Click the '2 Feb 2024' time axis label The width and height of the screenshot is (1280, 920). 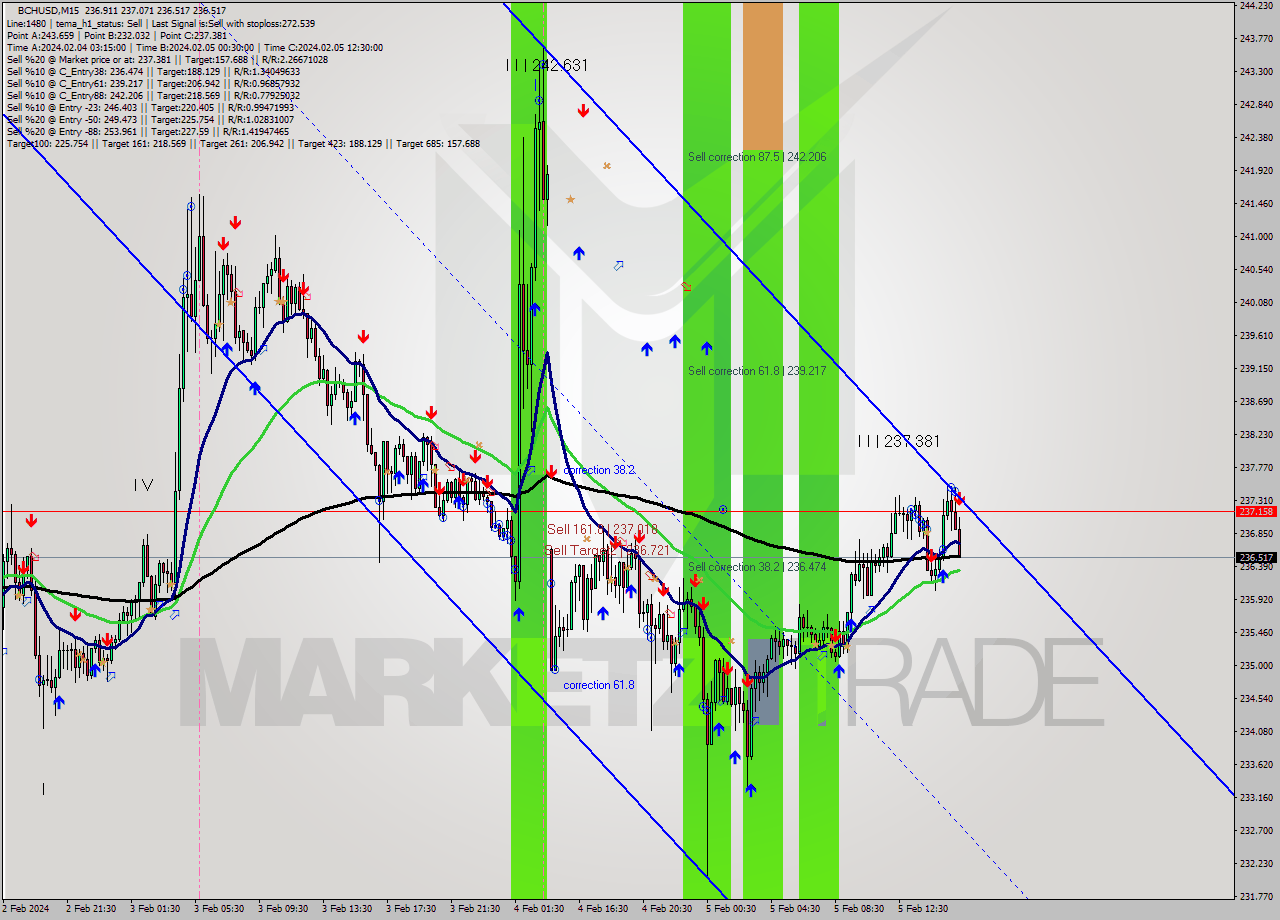[x=25, y=909]
